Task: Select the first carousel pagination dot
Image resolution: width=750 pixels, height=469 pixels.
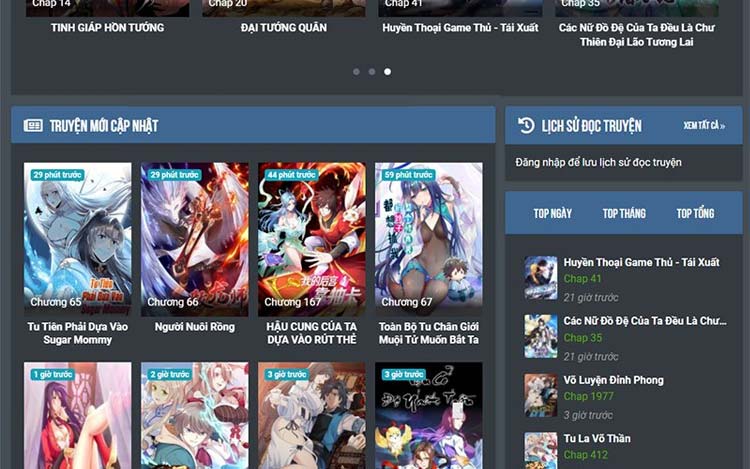Action: coord(355,72)
